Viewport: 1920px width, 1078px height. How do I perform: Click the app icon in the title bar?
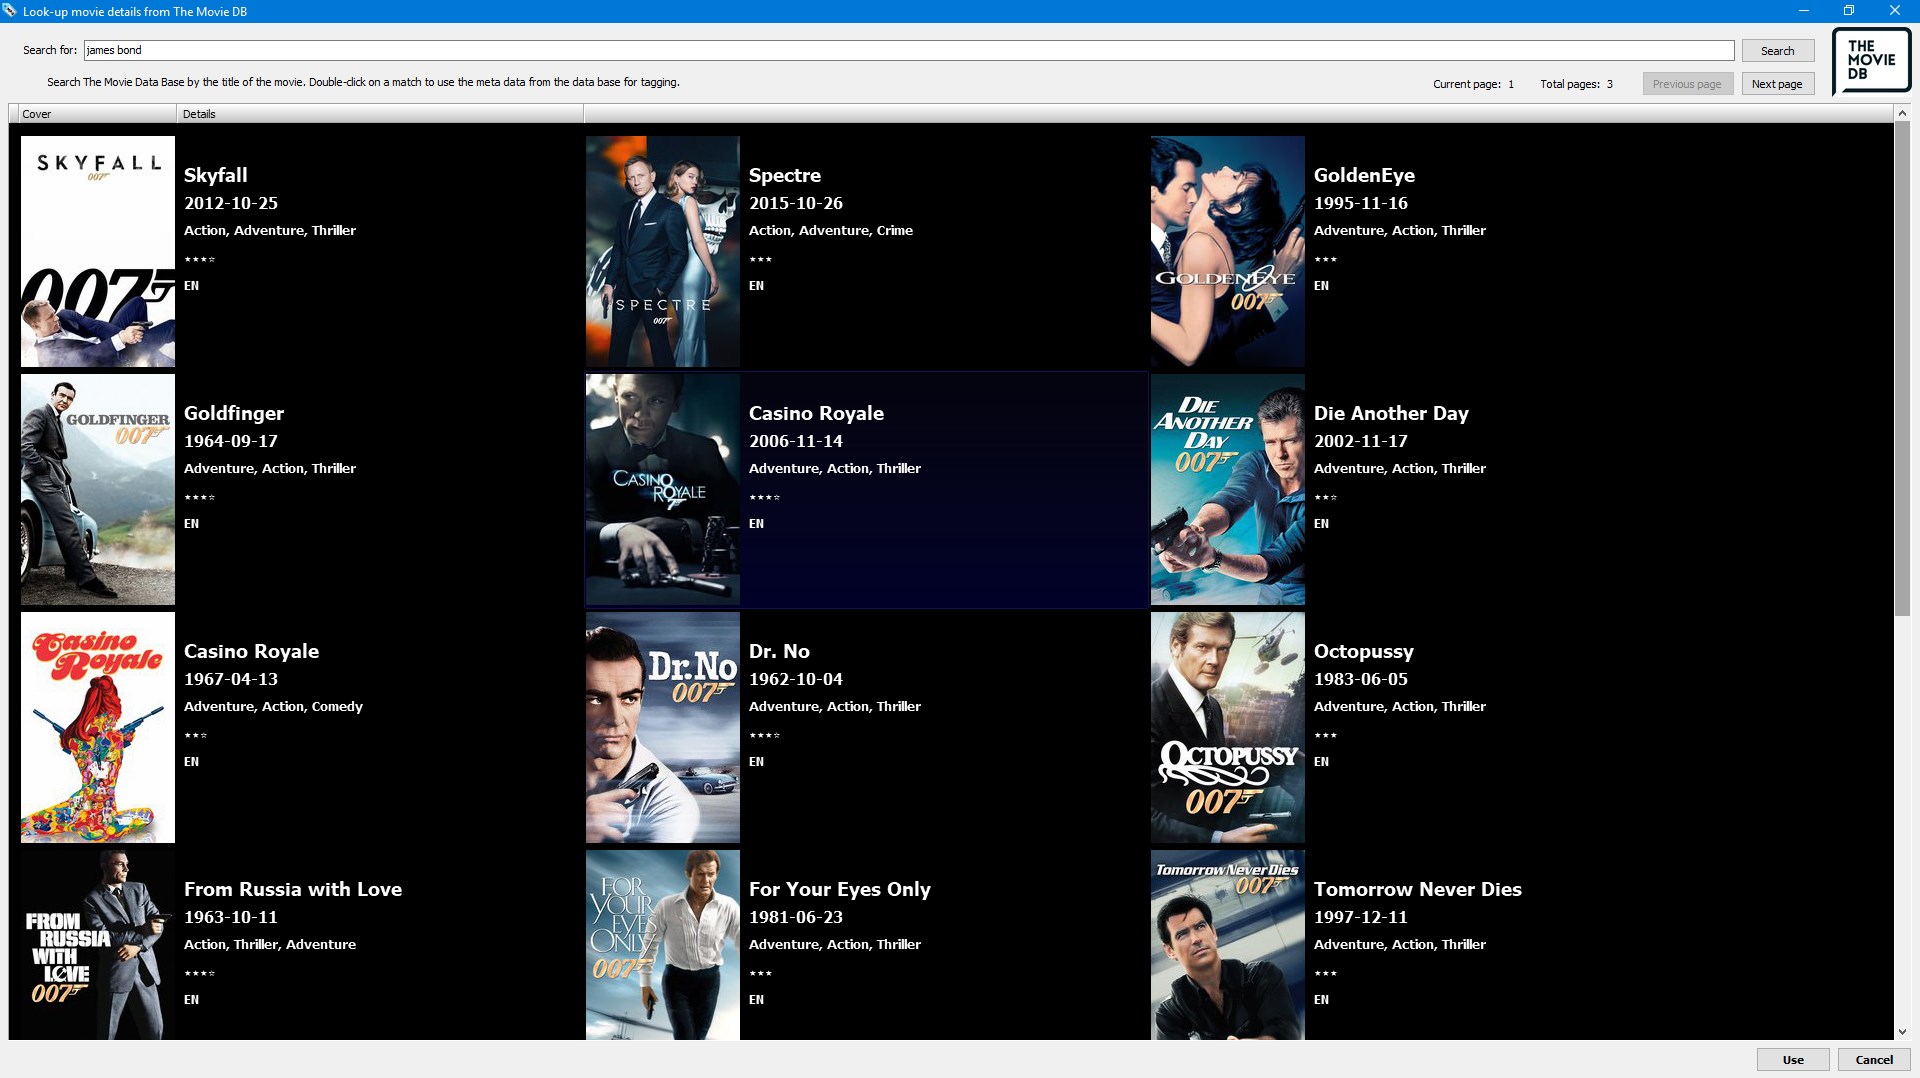(x=10, y=11)
